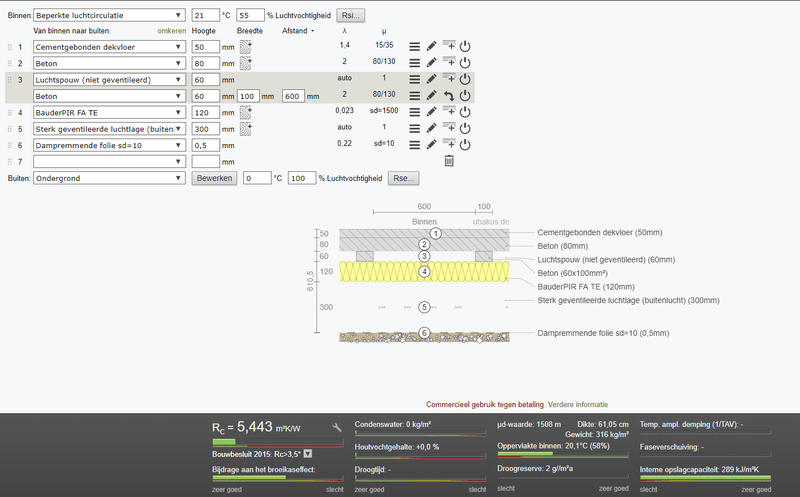This screenshot has height=497, width=800.
Task: Click Oppervlakte binnen rating bar
Action: pos(563,454)
